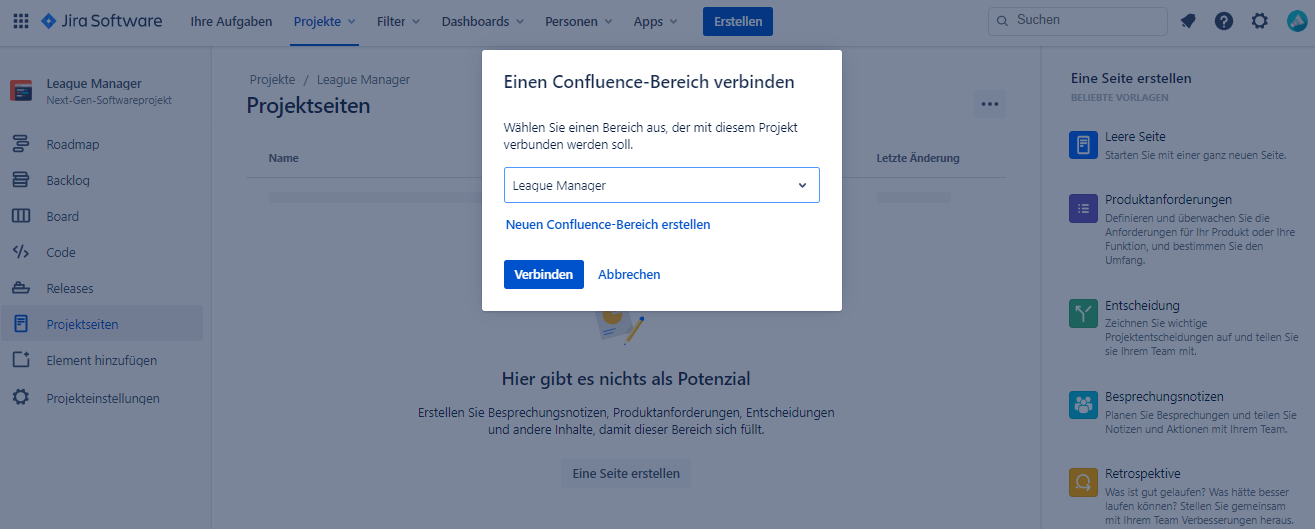Click the user avatar icon
The height and width of the screenshot is (529, 1315).
(x=1296, y=21)
